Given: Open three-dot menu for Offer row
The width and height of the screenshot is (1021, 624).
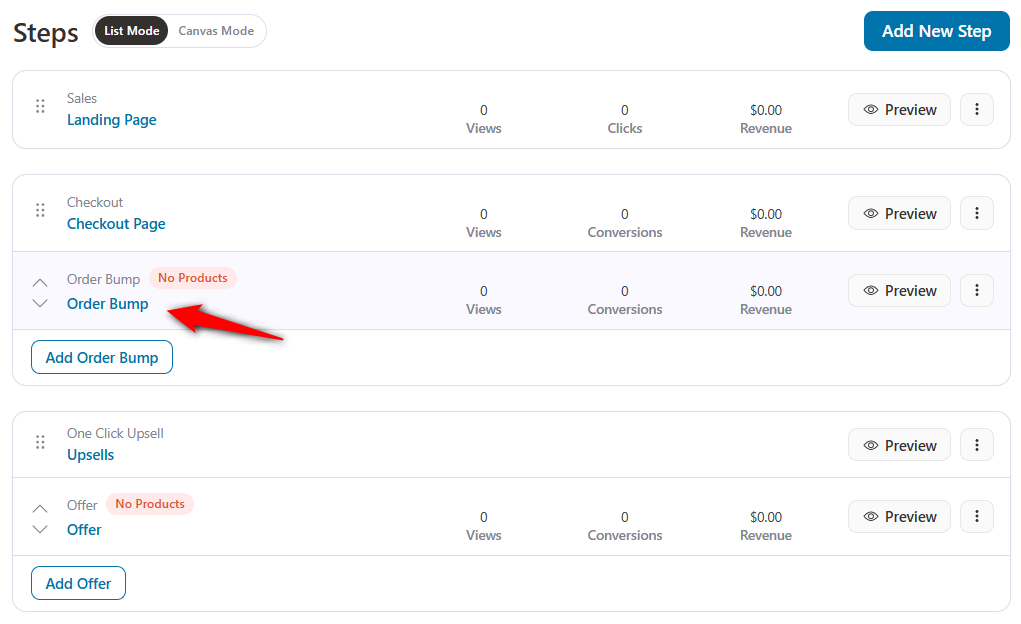Looking at the screenshot, I should [977, 517].
